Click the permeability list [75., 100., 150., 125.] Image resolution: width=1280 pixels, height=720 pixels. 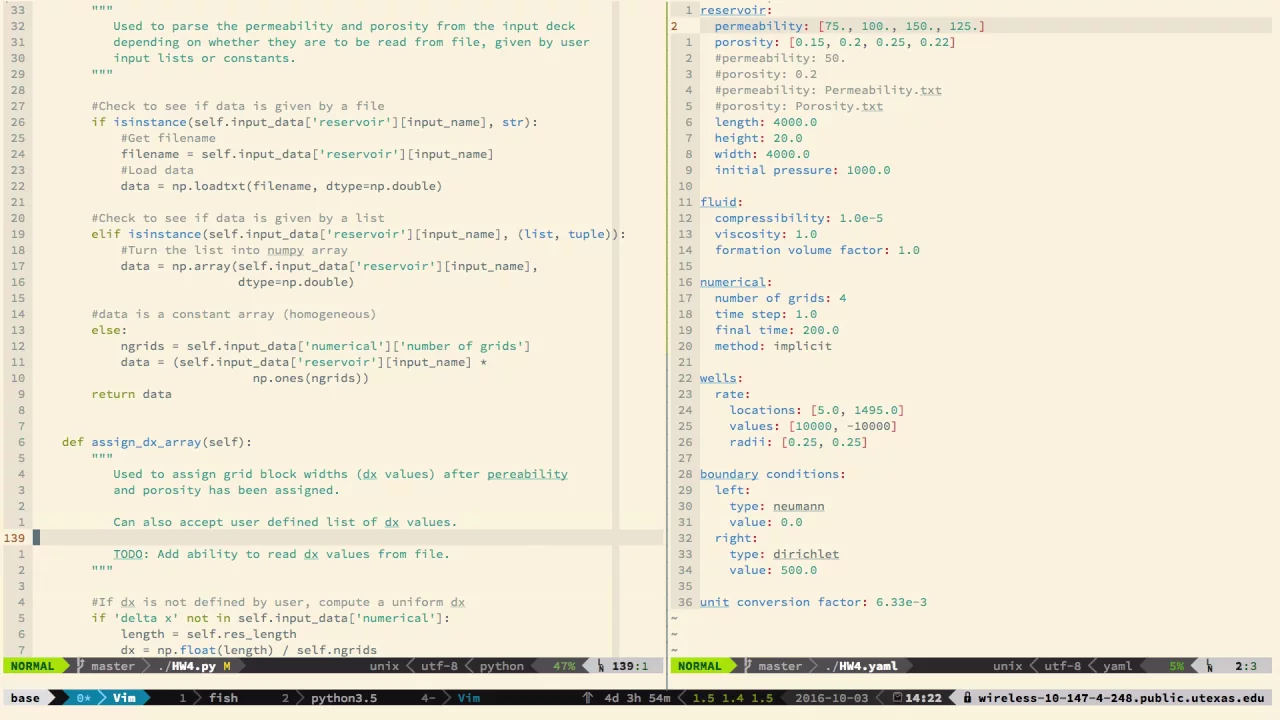click(x=901, y=26)
